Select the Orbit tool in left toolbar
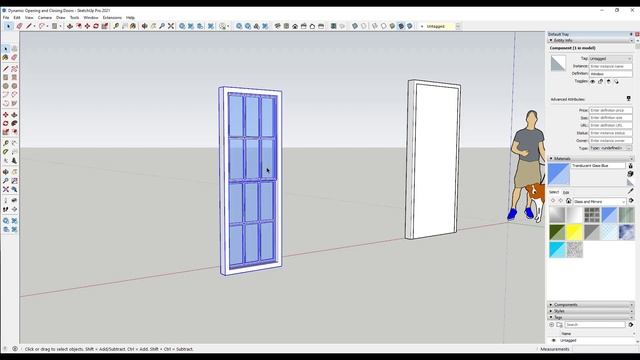Image resolution: width=640 pixels, height=360 pixels. tap(6, 172)
